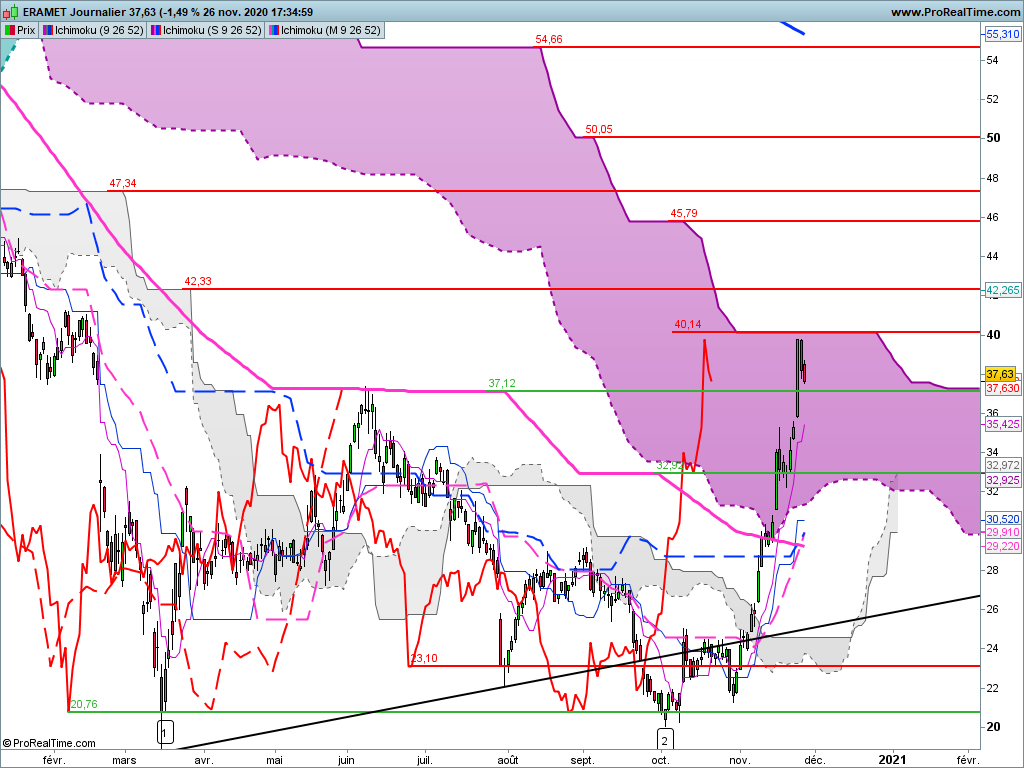Click the boxed marker 2 near October low
This screenshot has height=768, width=1024.
point(665,740)
